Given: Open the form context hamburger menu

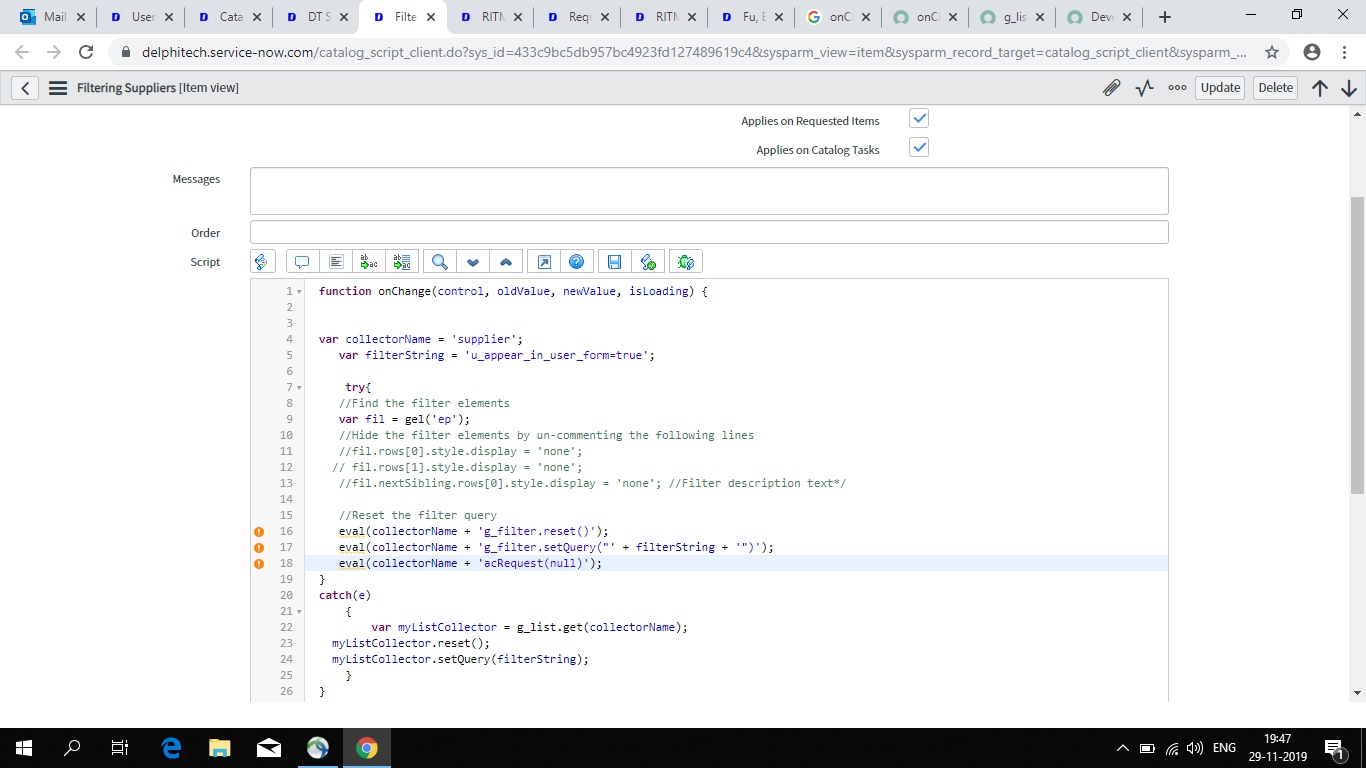Looking at the screenshot, I should [x=58, y=88].
